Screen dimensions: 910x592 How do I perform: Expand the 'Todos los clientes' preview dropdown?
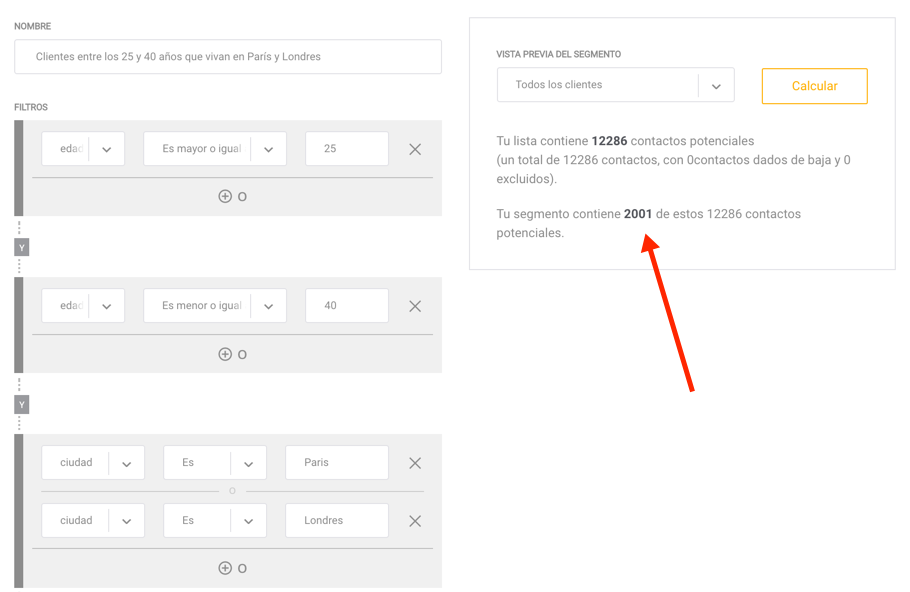click(615, 85)
